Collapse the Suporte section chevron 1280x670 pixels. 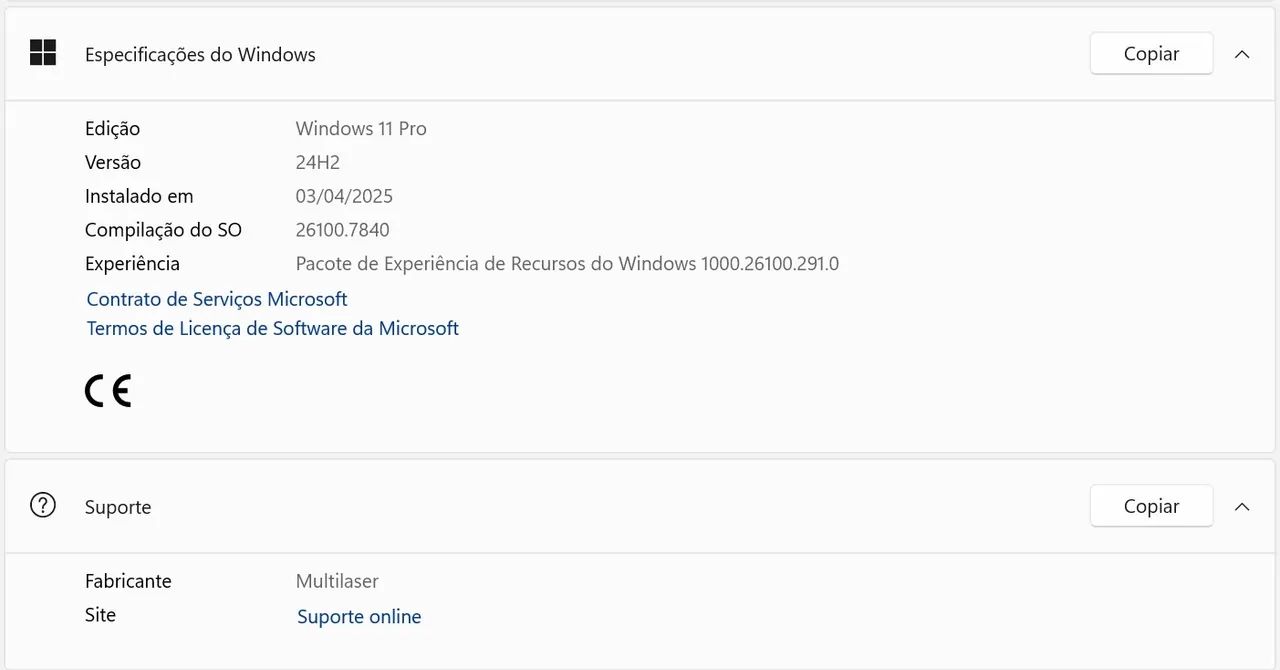(x=1242, y=507)
